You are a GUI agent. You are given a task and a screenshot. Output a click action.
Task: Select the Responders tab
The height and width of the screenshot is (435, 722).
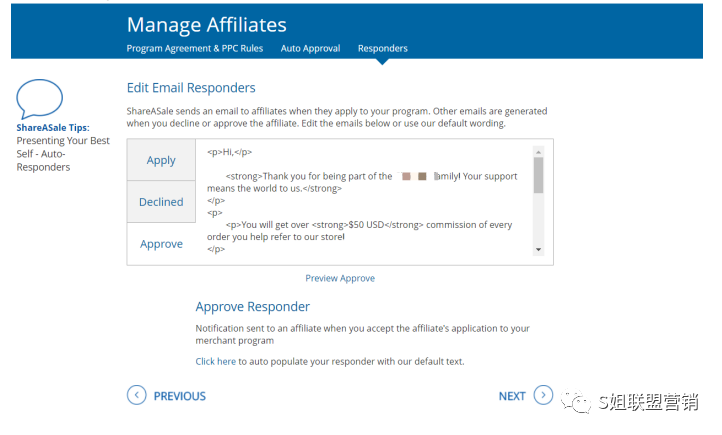pos(382,48)
